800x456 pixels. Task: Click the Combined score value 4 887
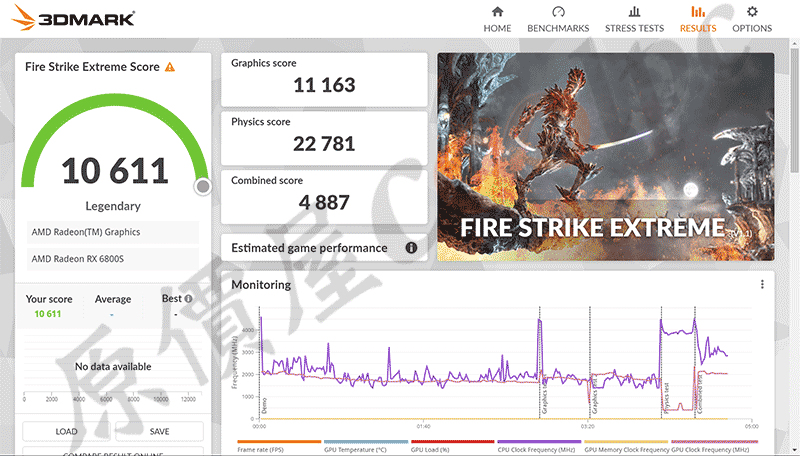pos(324,202)
